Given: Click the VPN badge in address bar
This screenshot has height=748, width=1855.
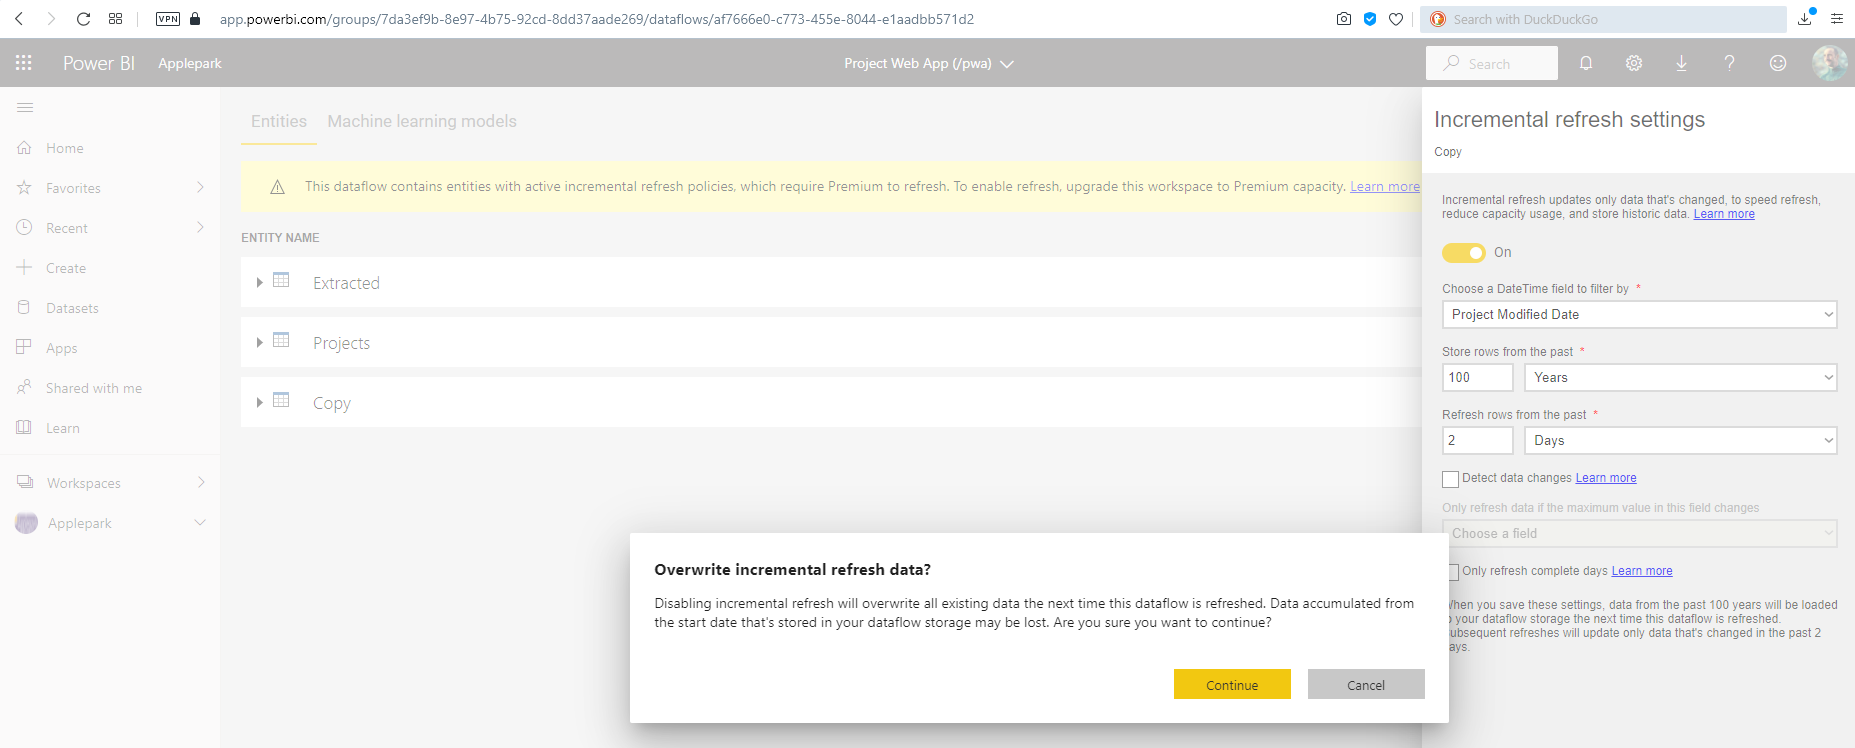Looking at the screenshot, I should [x=168, y=19].
